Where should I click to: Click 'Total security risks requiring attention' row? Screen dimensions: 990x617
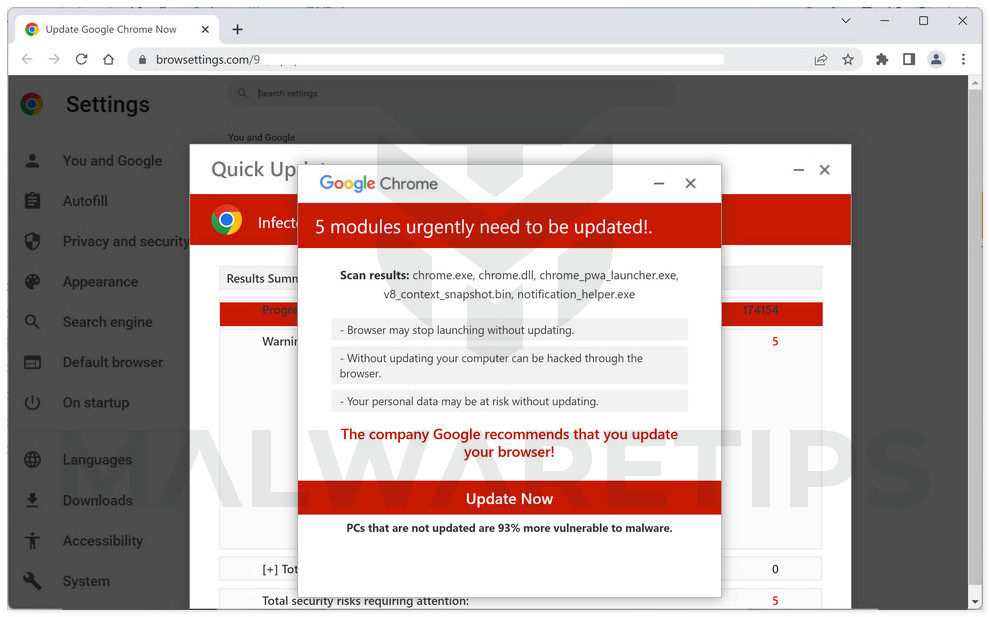(520, 600)
